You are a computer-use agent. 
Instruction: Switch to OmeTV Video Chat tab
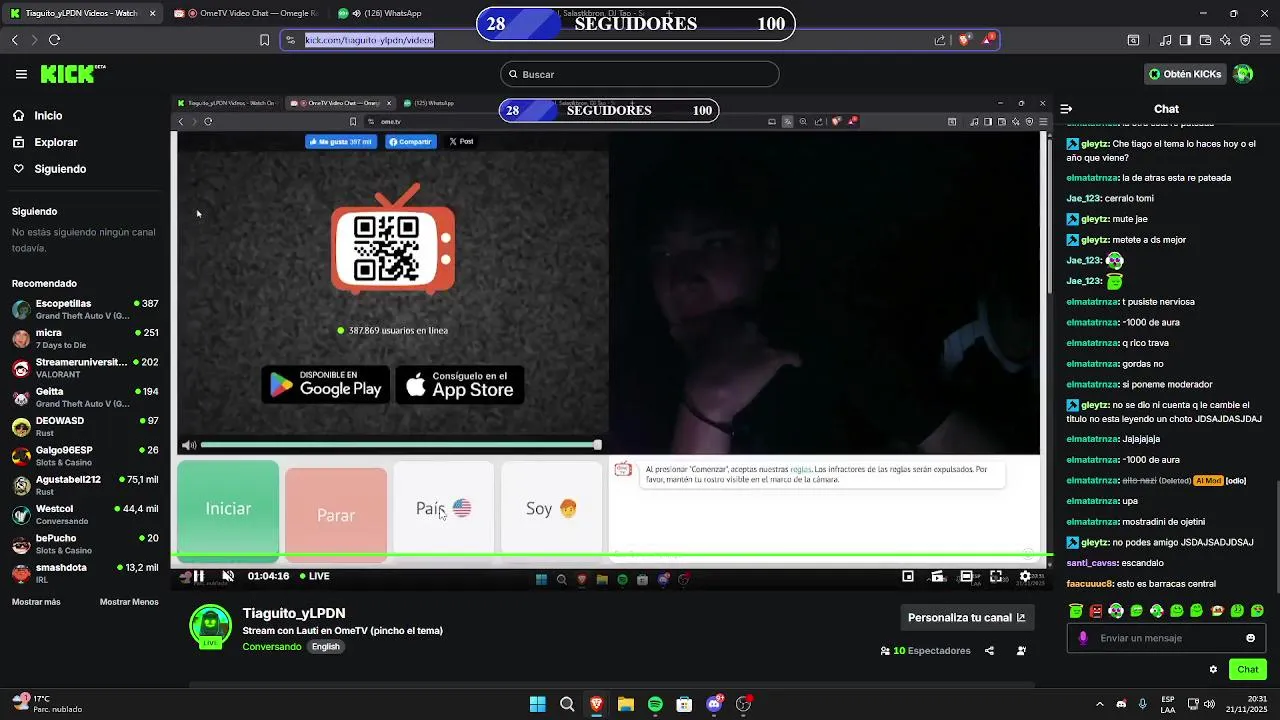pyautogui.click(x=245, y=14)
